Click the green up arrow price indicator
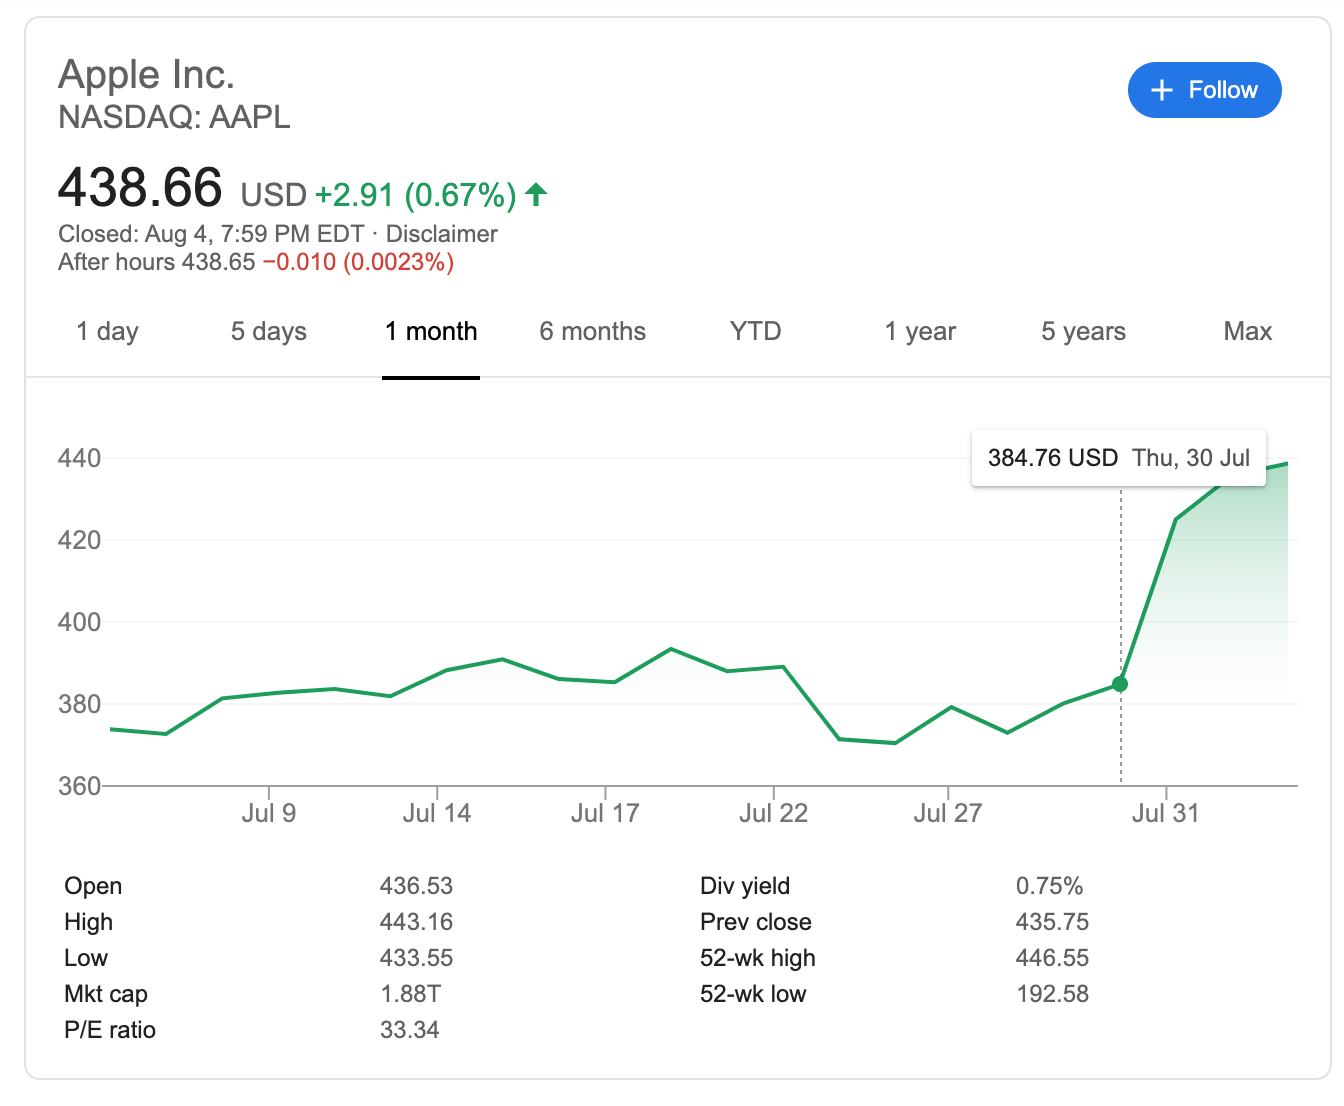Screen dimensions: 1344x1106 tap(536, 194)
